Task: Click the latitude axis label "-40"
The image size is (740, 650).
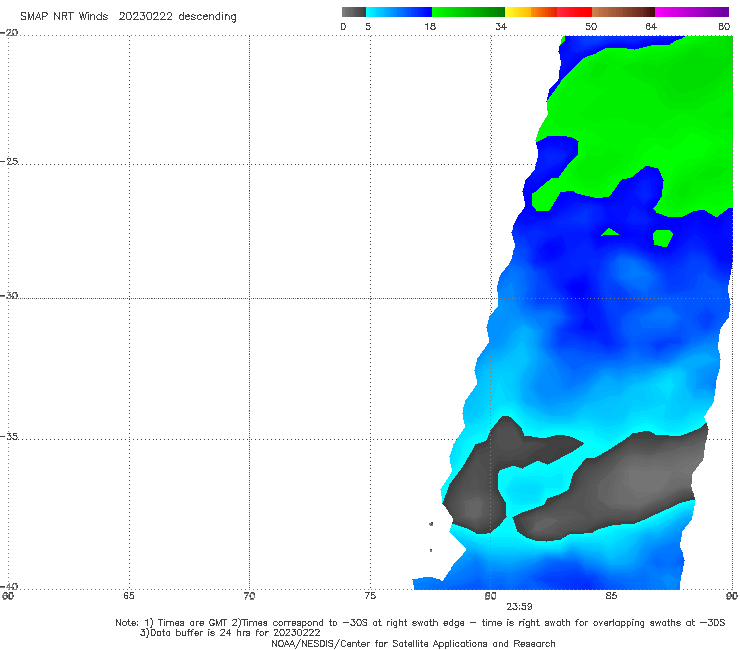Action: pos(9,586)
